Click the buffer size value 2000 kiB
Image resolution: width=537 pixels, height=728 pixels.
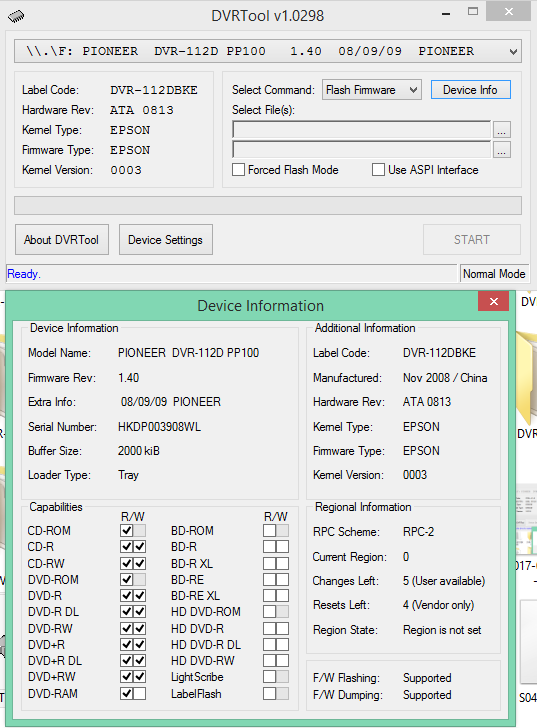click(139, 451)
